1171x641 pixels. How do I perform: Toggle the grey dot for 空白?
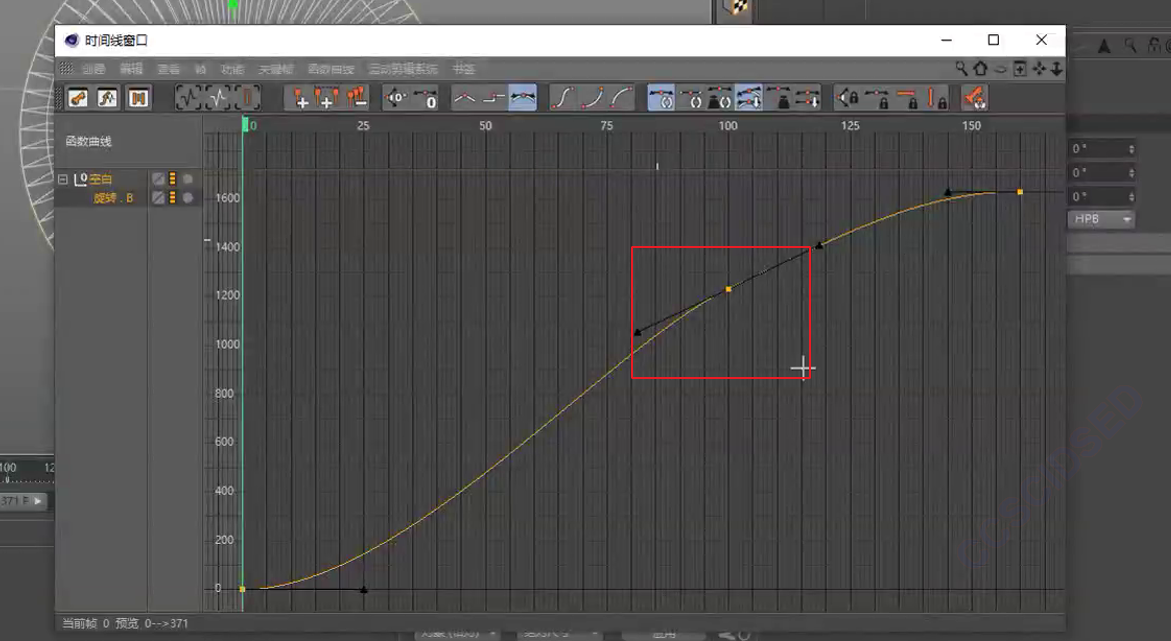(187, 179)
